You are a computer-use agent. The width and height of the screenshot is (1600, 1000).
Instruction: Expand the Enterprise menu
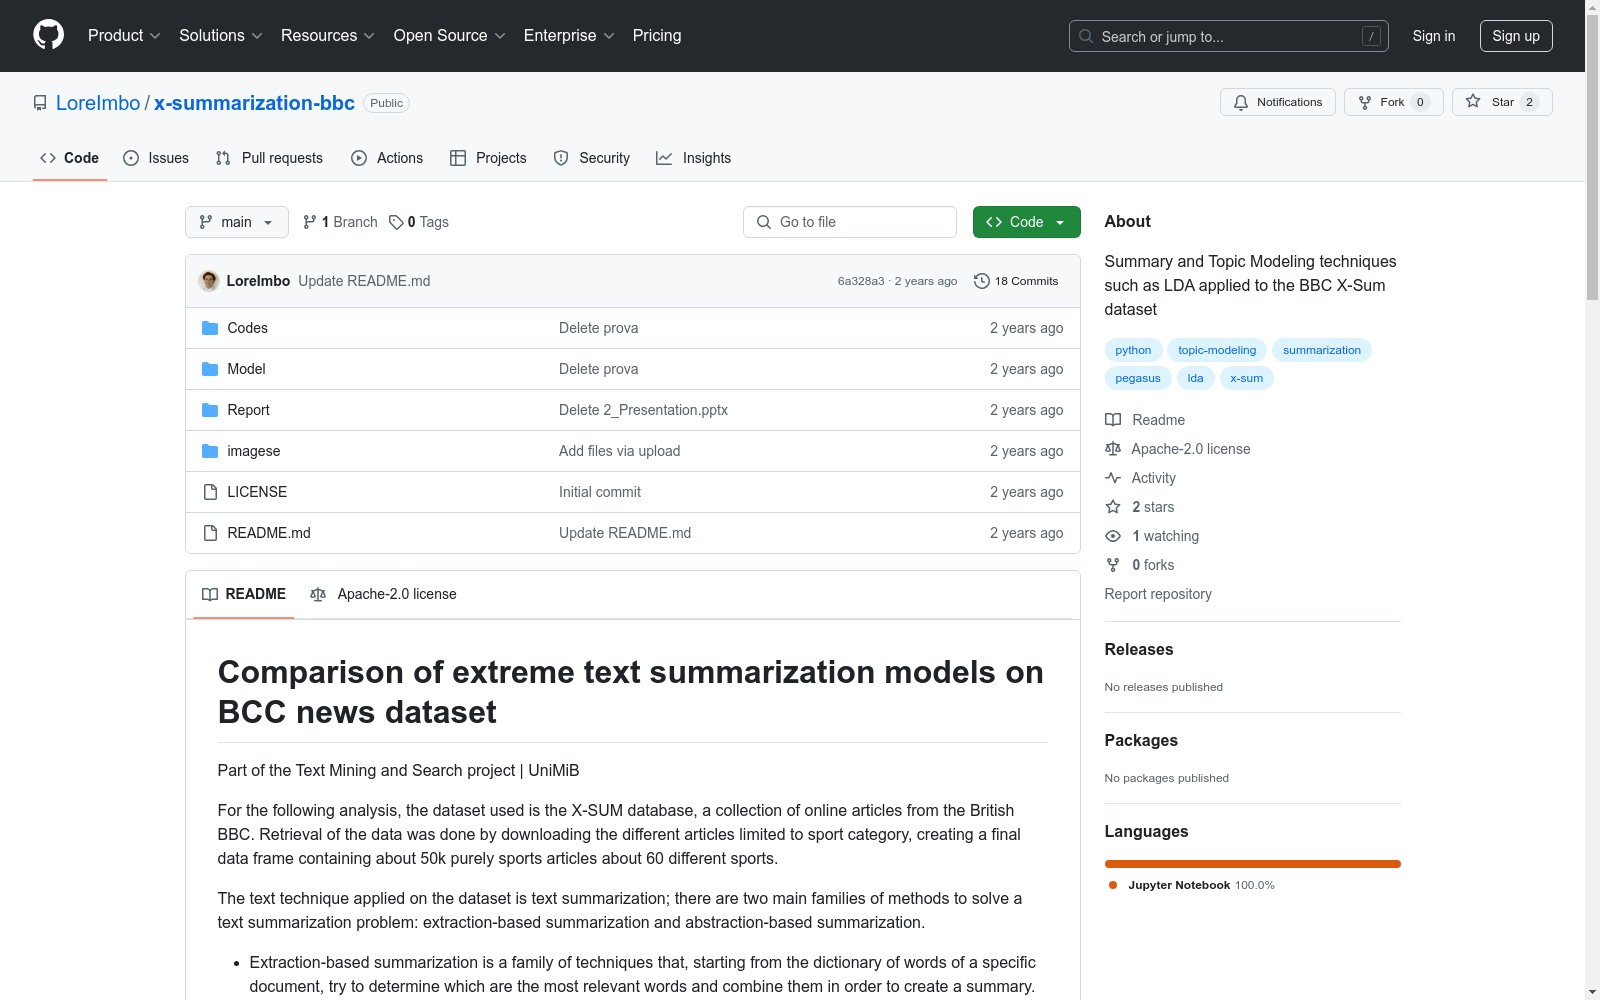(x=569, y=35)
